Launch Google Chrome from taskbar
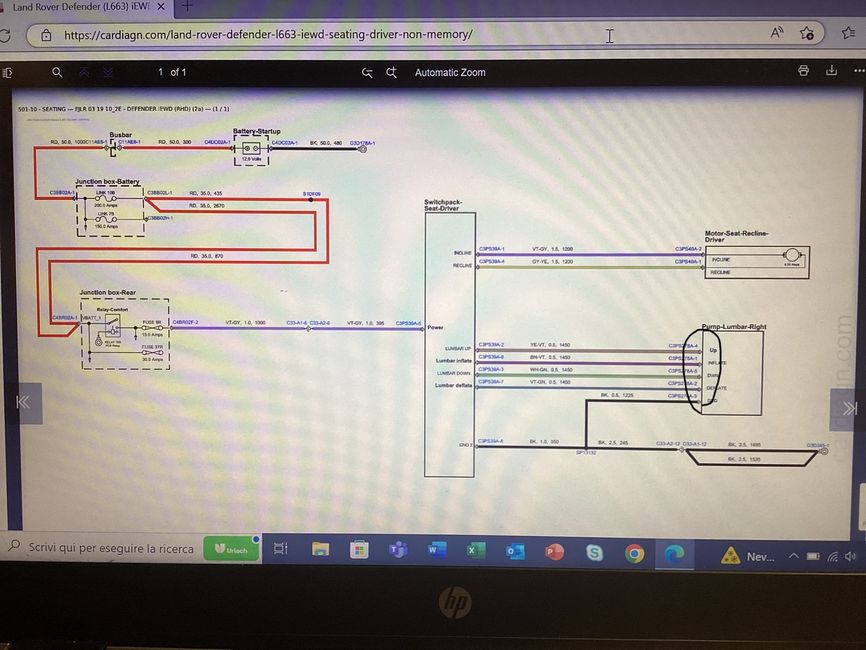This screenshot has height=650, width=866. coord(634,553)
